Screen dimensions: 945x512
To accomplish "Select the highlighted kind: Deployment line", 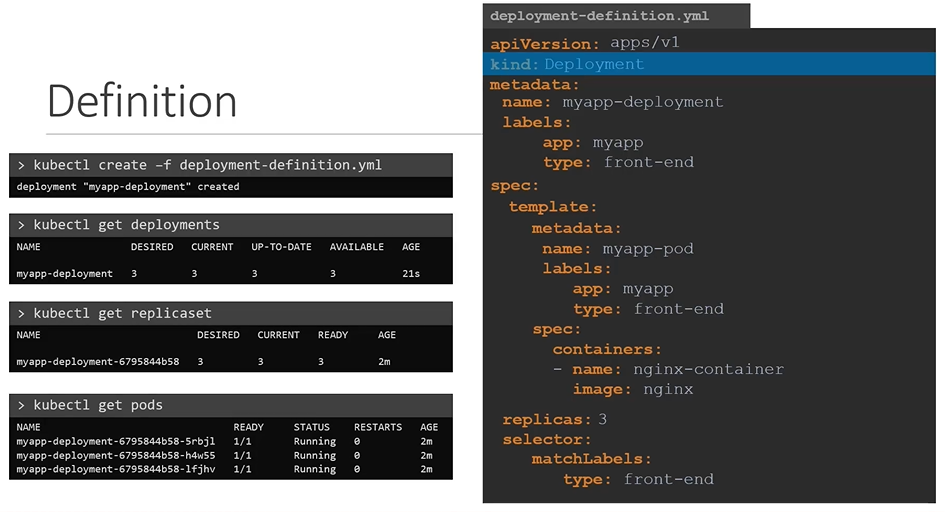I will [567, 64].
